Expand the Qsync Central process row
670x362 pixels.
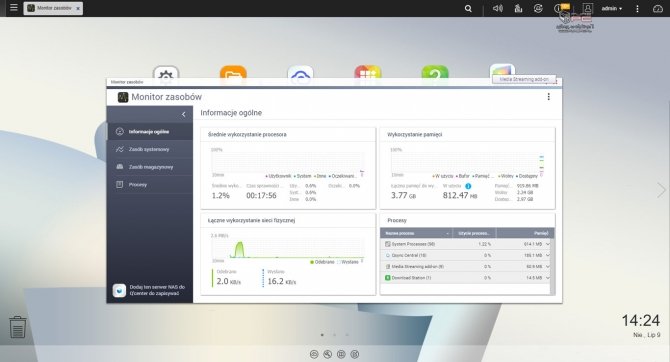pos(548,255)
